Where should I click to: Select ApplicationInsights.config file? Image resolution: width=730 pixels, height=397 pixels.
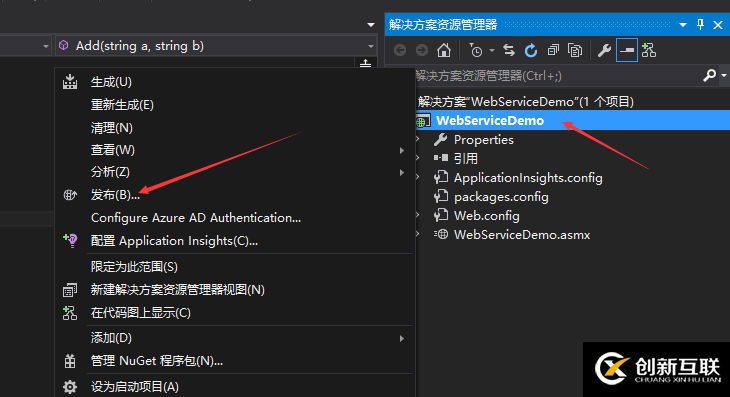click(528, 178)
